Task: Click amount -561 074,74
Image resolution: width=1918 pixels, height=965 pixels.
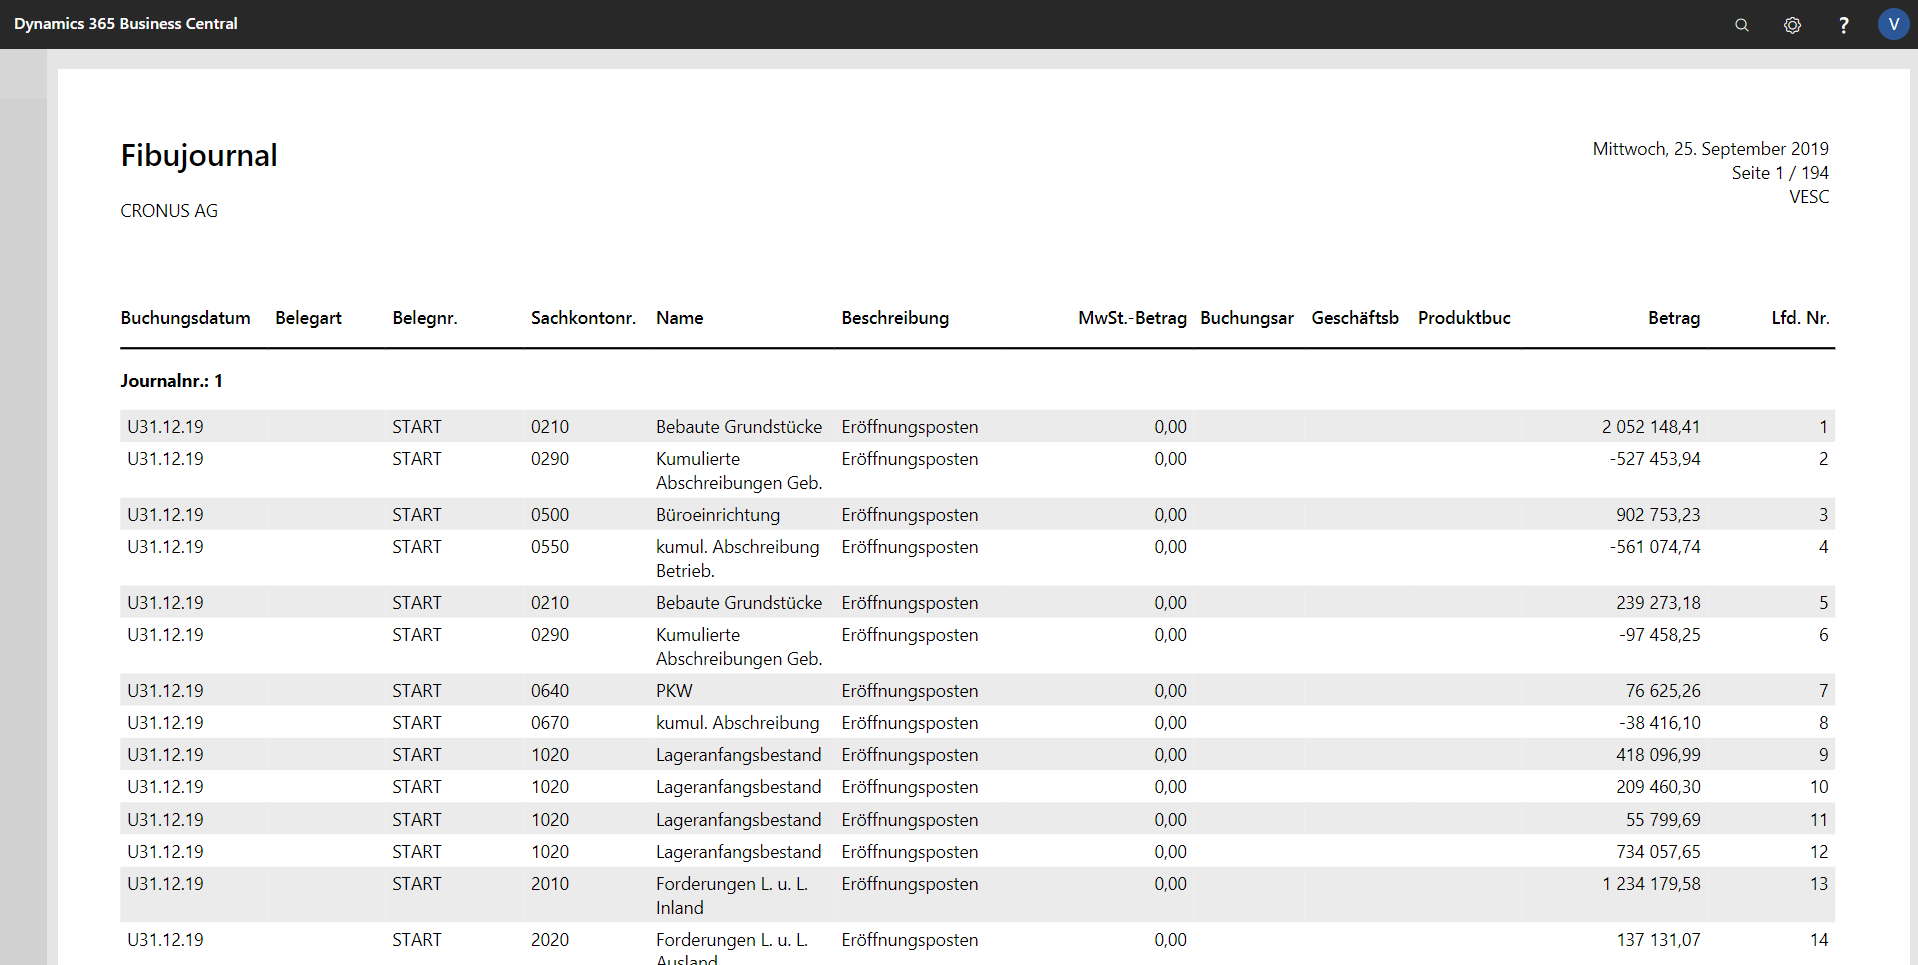Action: [x=1655, y=547]
